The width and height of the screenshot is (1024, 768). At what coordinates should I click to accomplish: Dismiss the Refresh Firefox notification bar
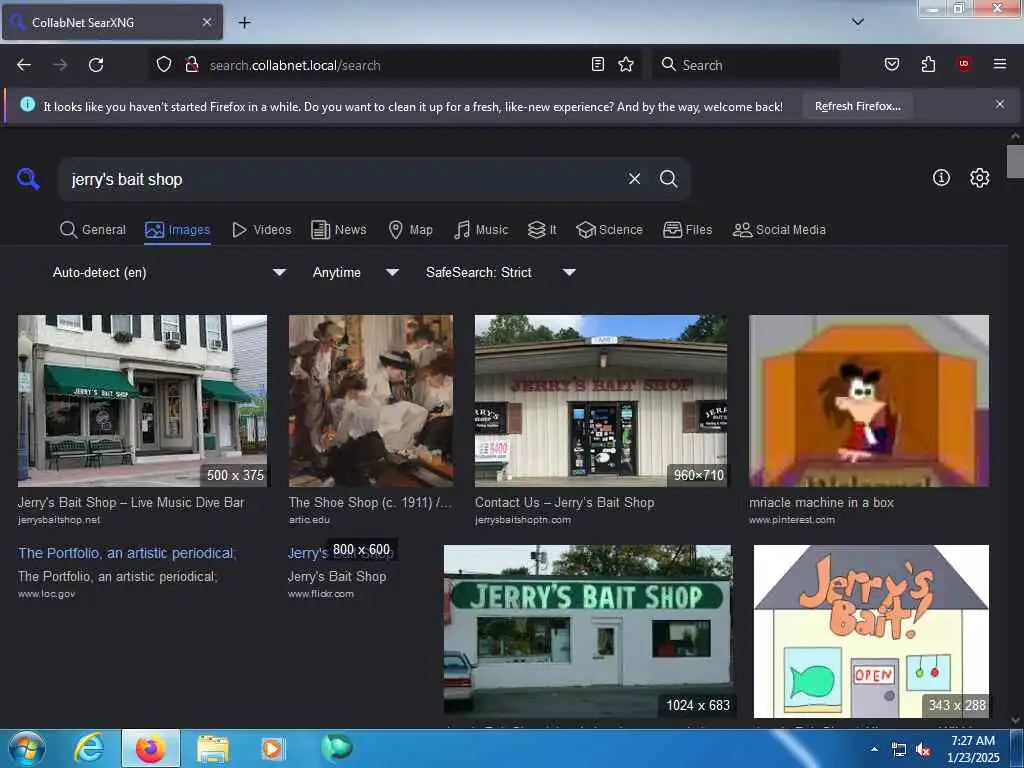[x=1000, y=104]
